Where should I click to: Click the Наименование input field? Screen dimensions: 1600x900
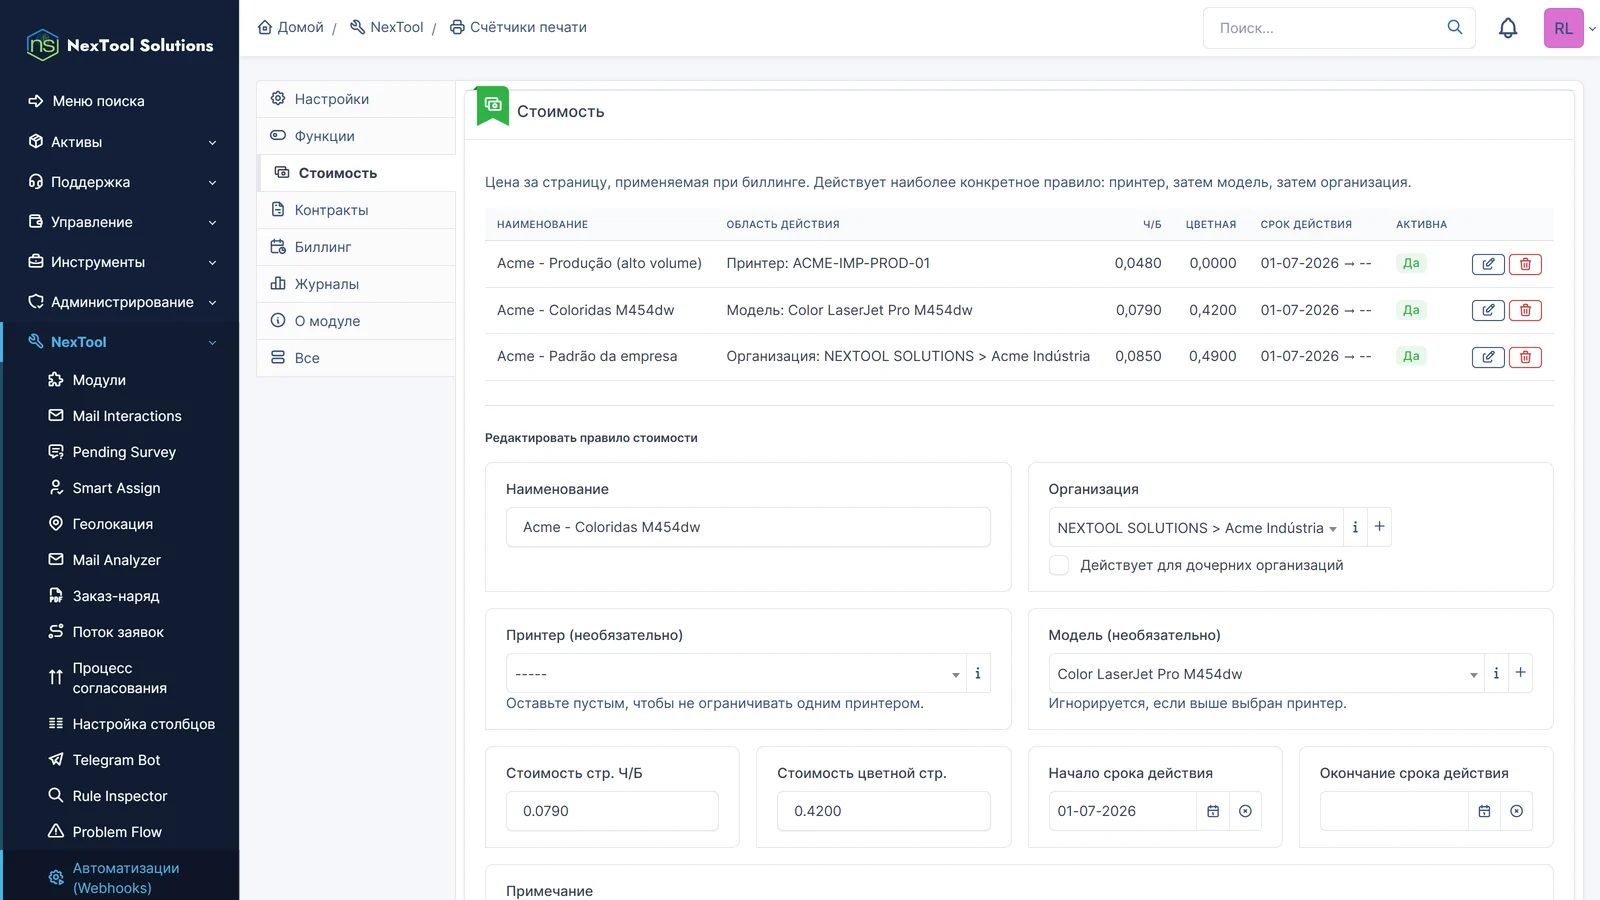coord(748,527)
